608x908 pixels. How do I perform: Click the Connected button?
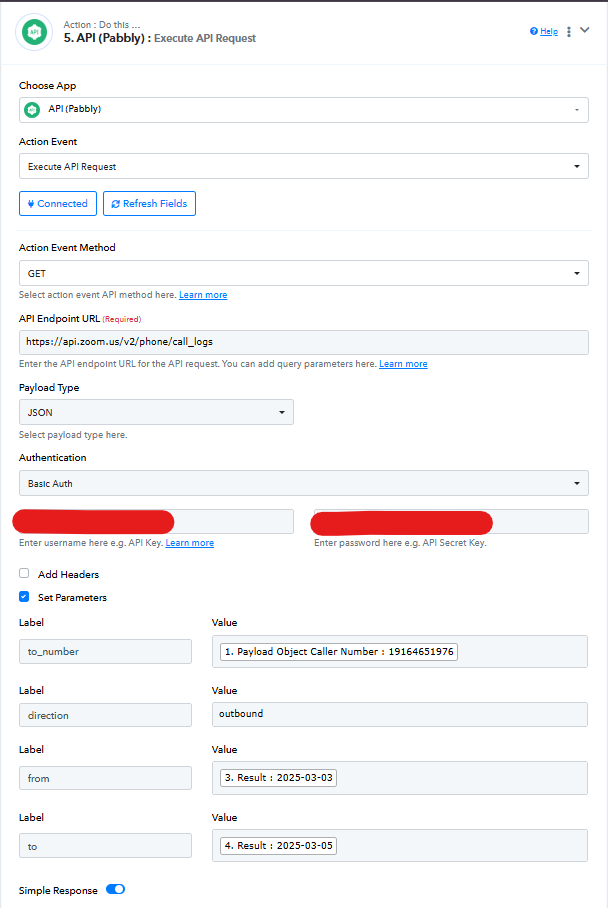pyautogui.click(x=58, y=204)
